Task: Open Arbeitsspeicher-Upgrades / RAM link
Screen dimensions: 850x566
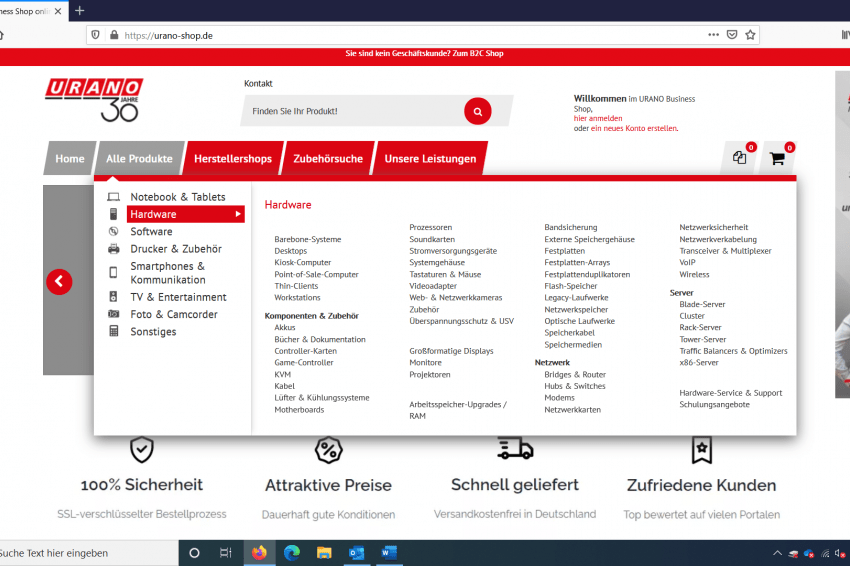Action: [x=458, y=410]
